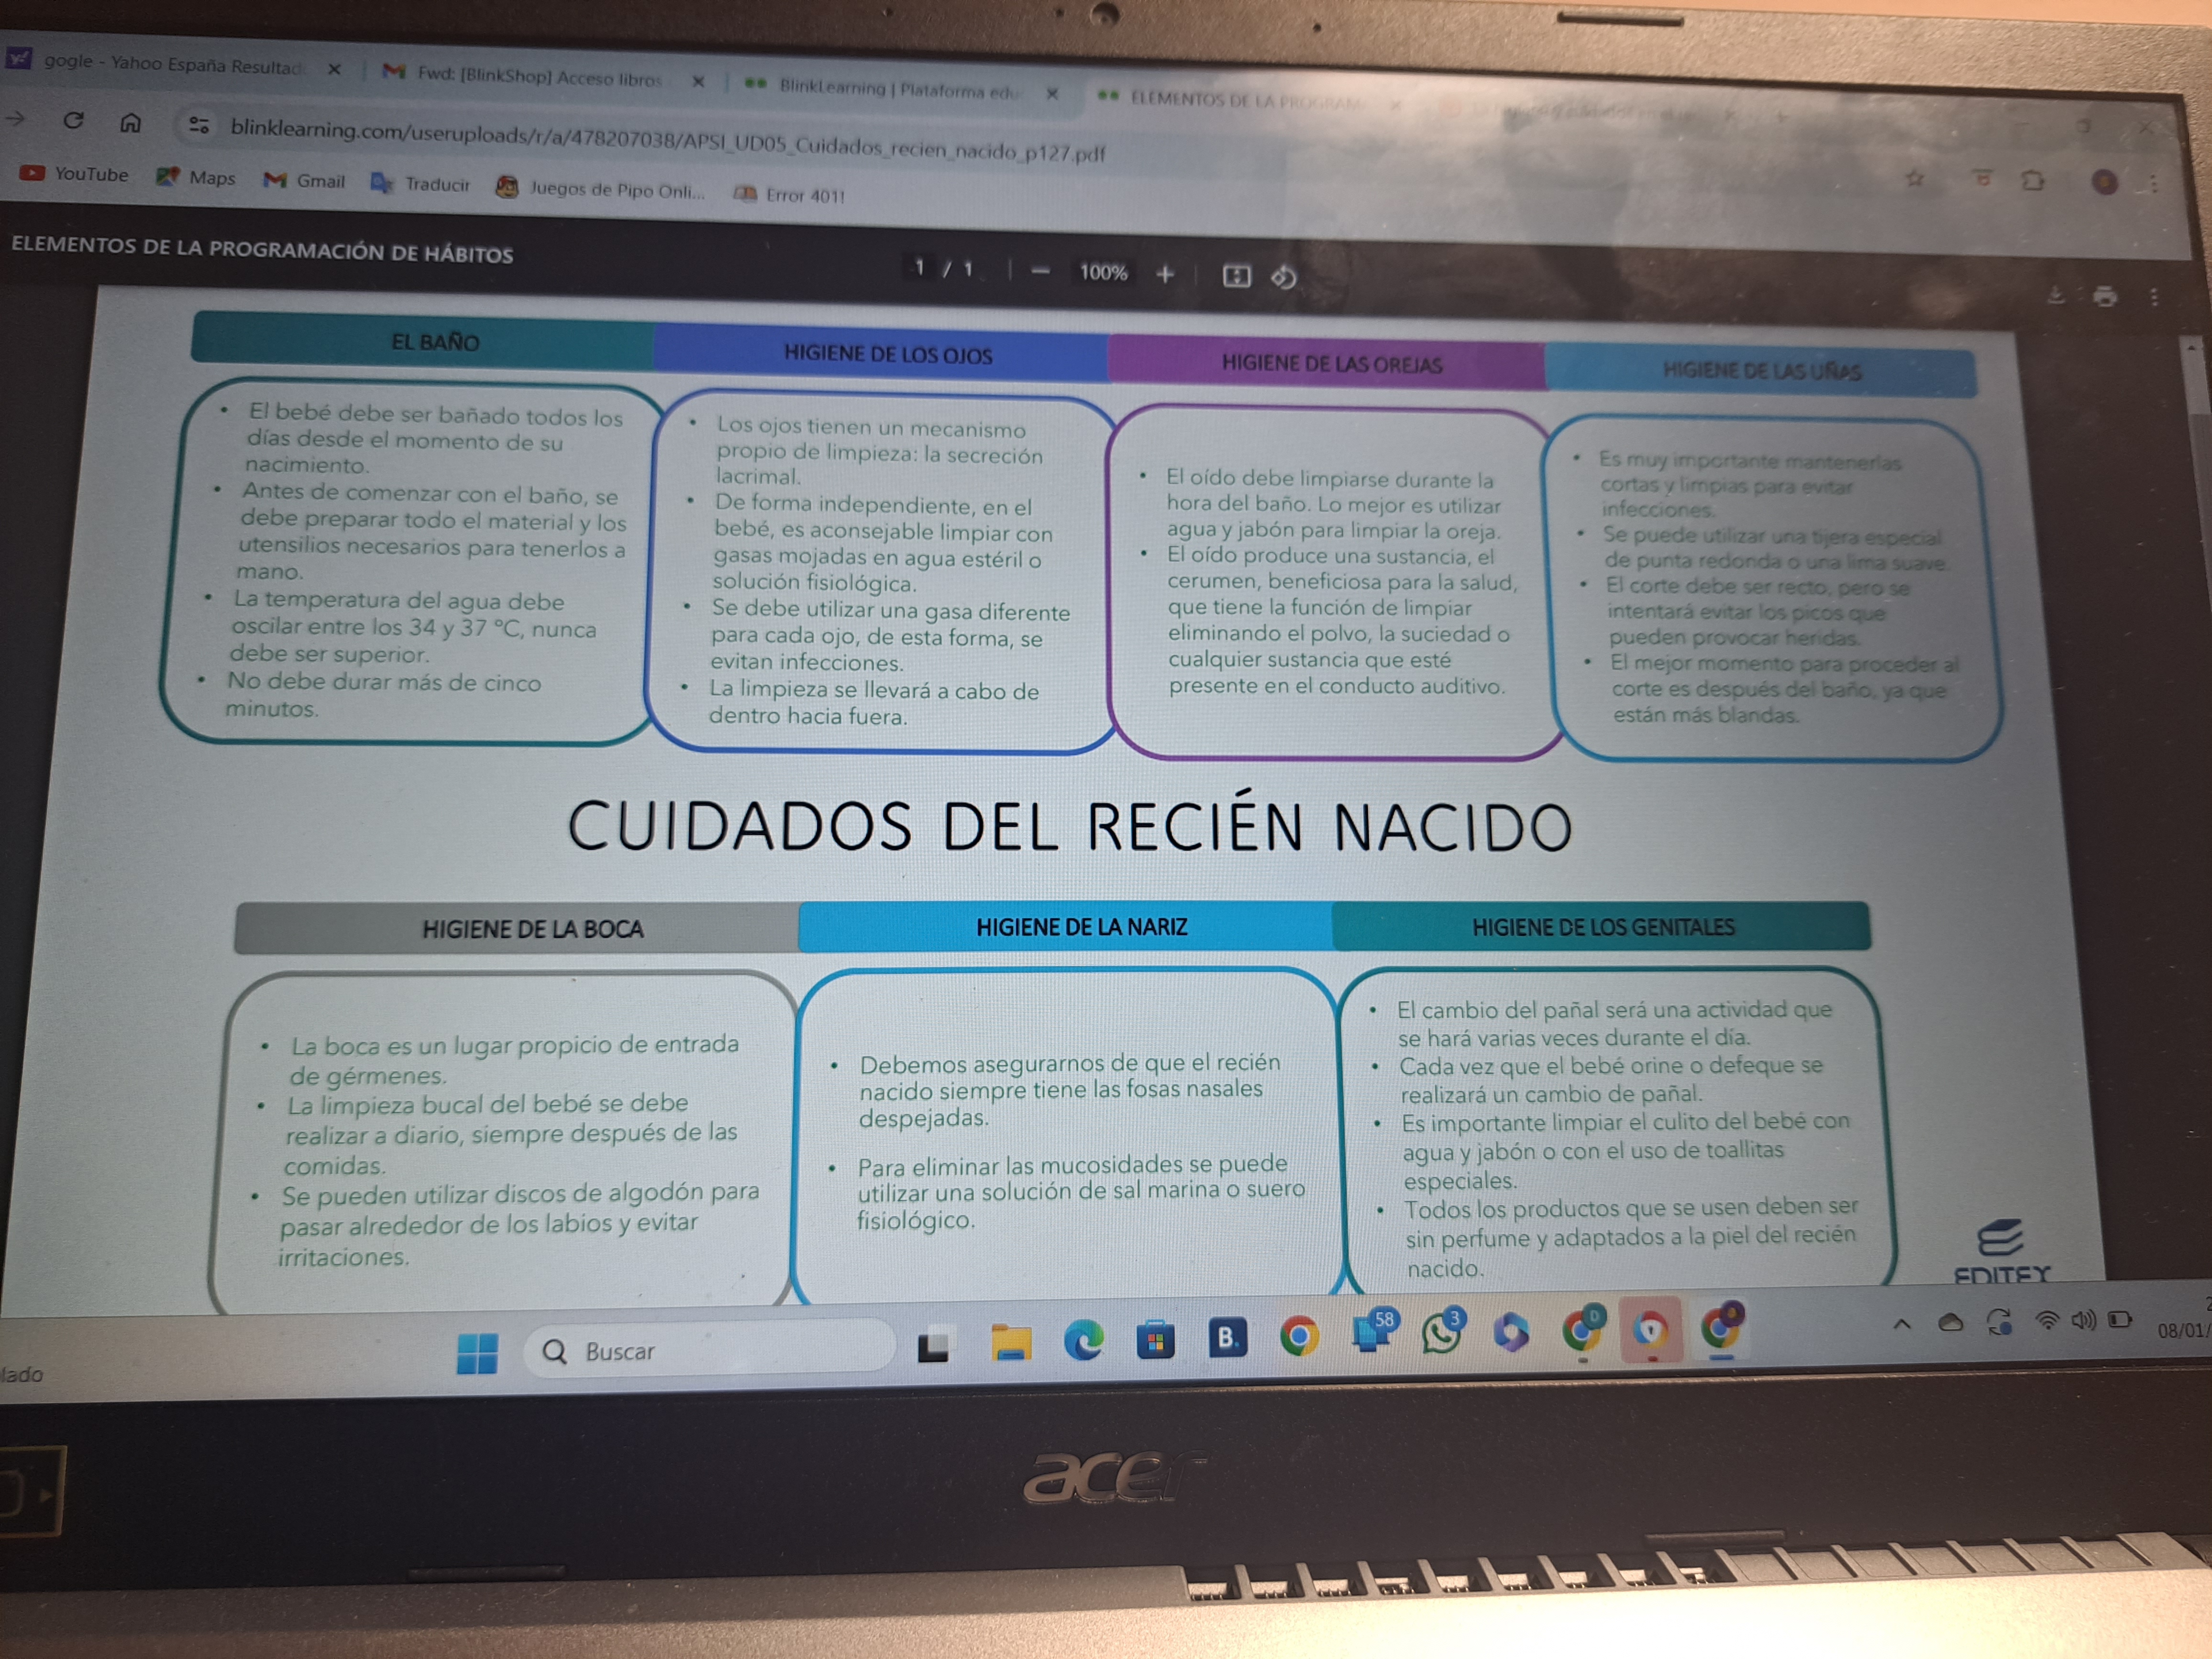Open first Chrome icon next to the 'B.' app
The width and height of the screenshot is (2212, 1659).
[x=1299, y=1336]
